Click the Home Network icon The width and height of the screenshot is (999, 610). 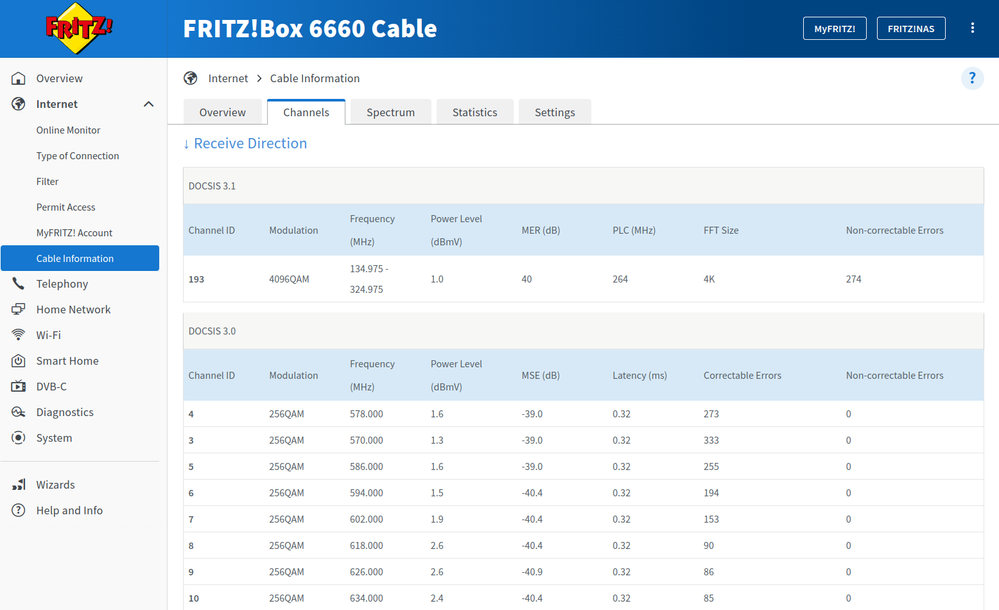tap(18, 310)
